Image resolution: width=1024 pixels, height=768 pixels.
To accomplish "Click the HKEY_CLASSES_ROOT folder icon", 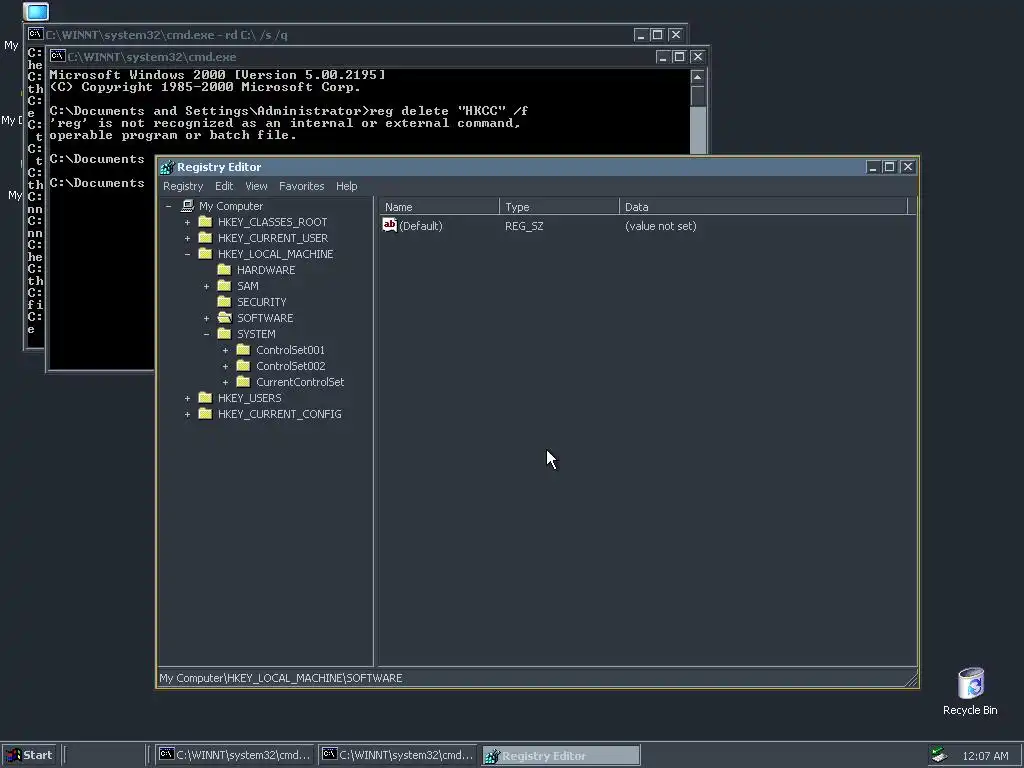I will coord(205,221).
